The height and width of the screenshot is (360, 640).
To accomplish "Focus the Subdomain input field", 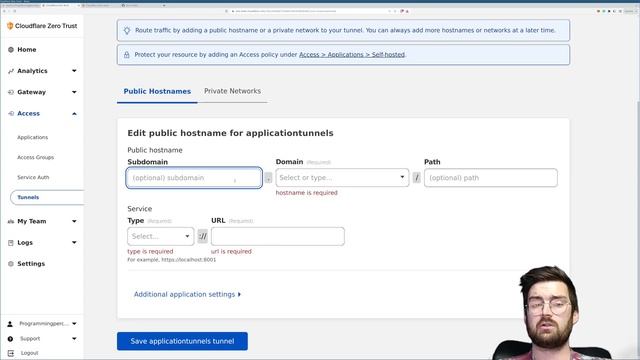I will coord(194,178).
